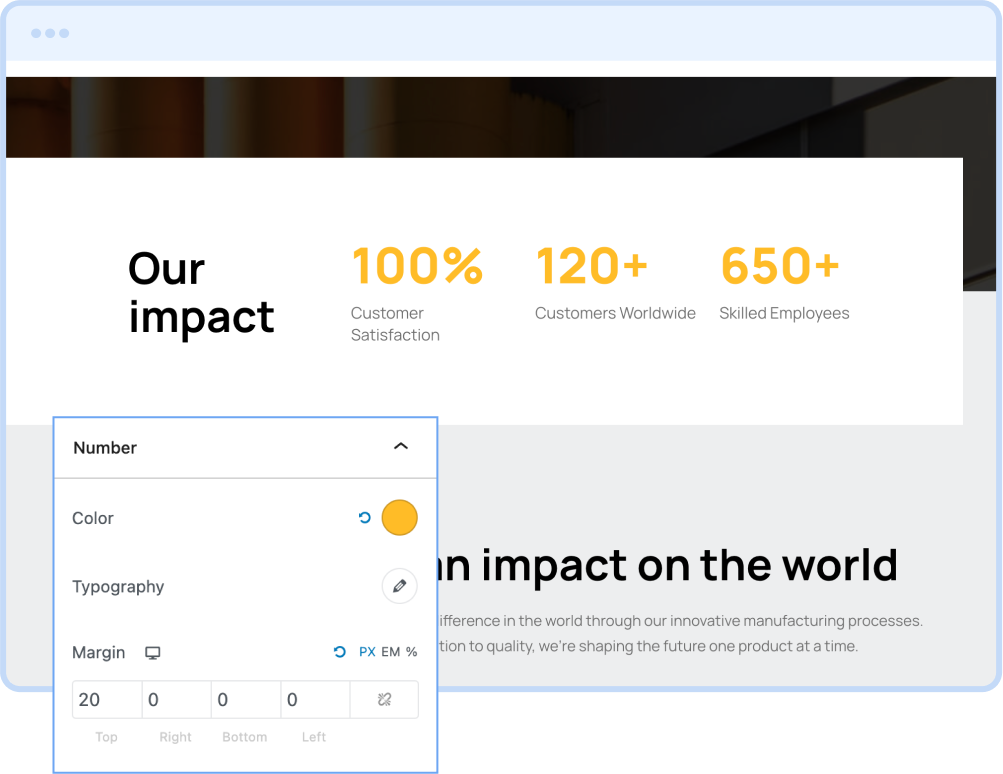Select % as margin unit
Screen dimensions: 1003x774
click(411, 652)
